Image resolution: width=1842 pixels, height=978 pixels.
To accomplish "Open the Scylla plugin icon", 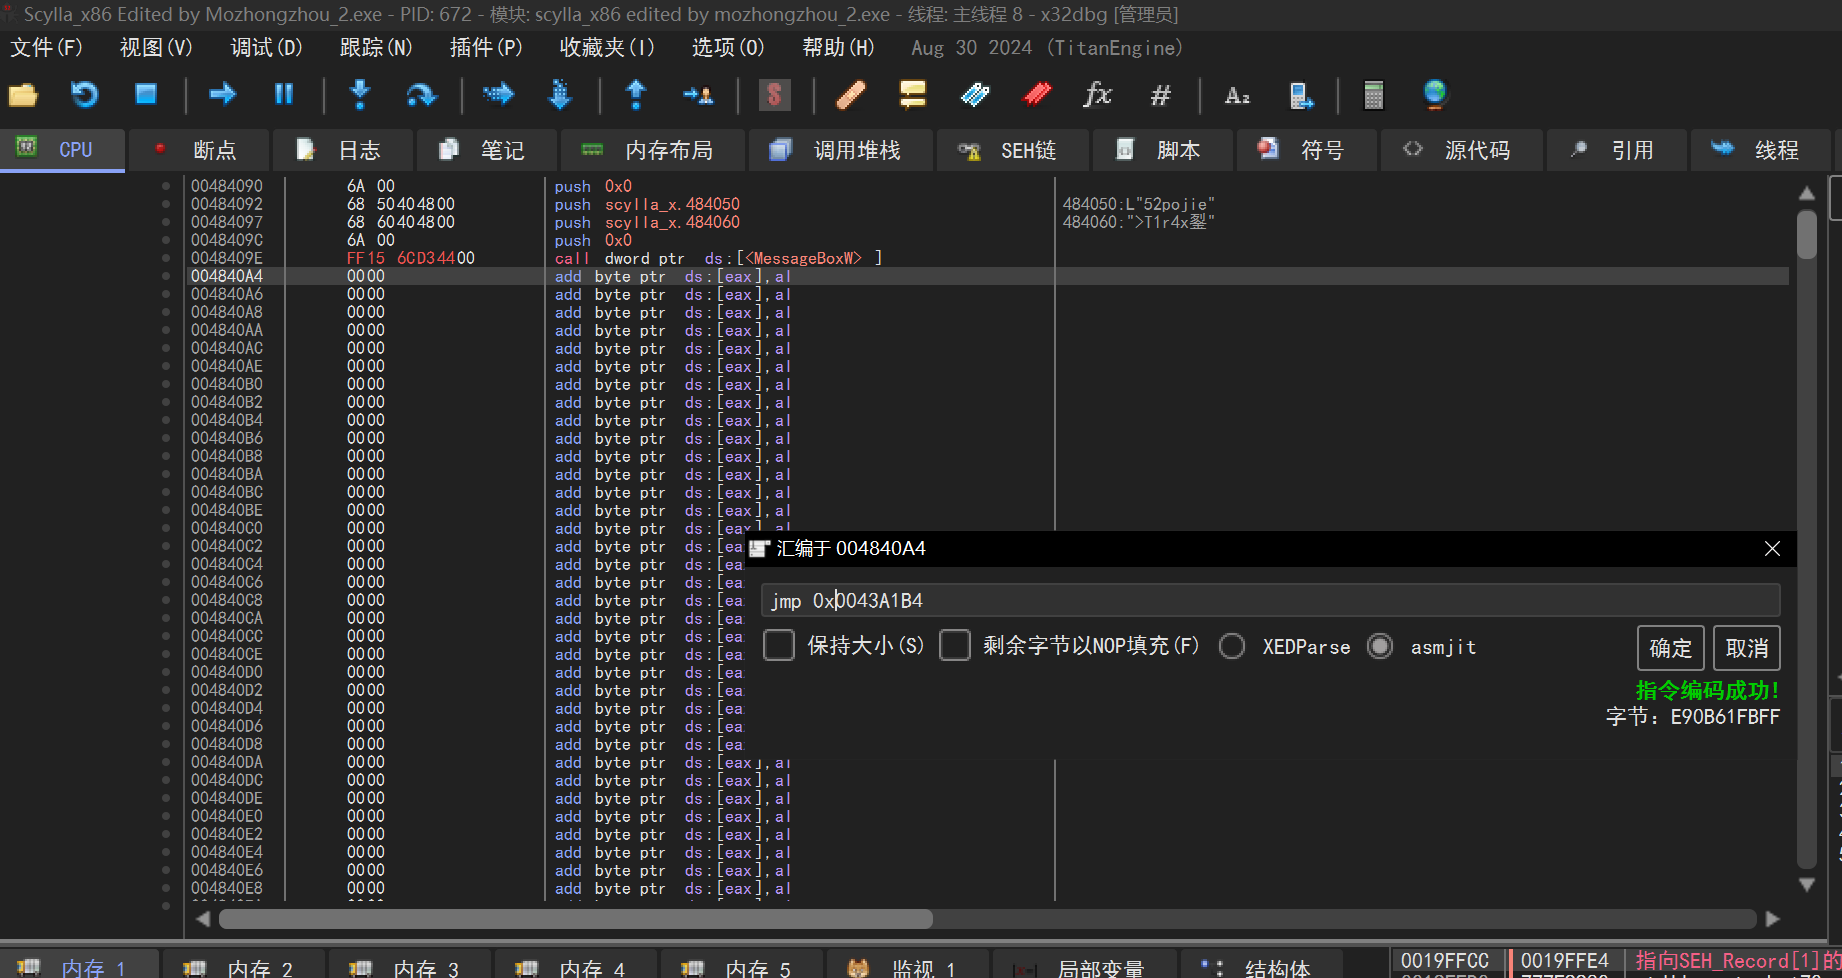I will 774,95.
